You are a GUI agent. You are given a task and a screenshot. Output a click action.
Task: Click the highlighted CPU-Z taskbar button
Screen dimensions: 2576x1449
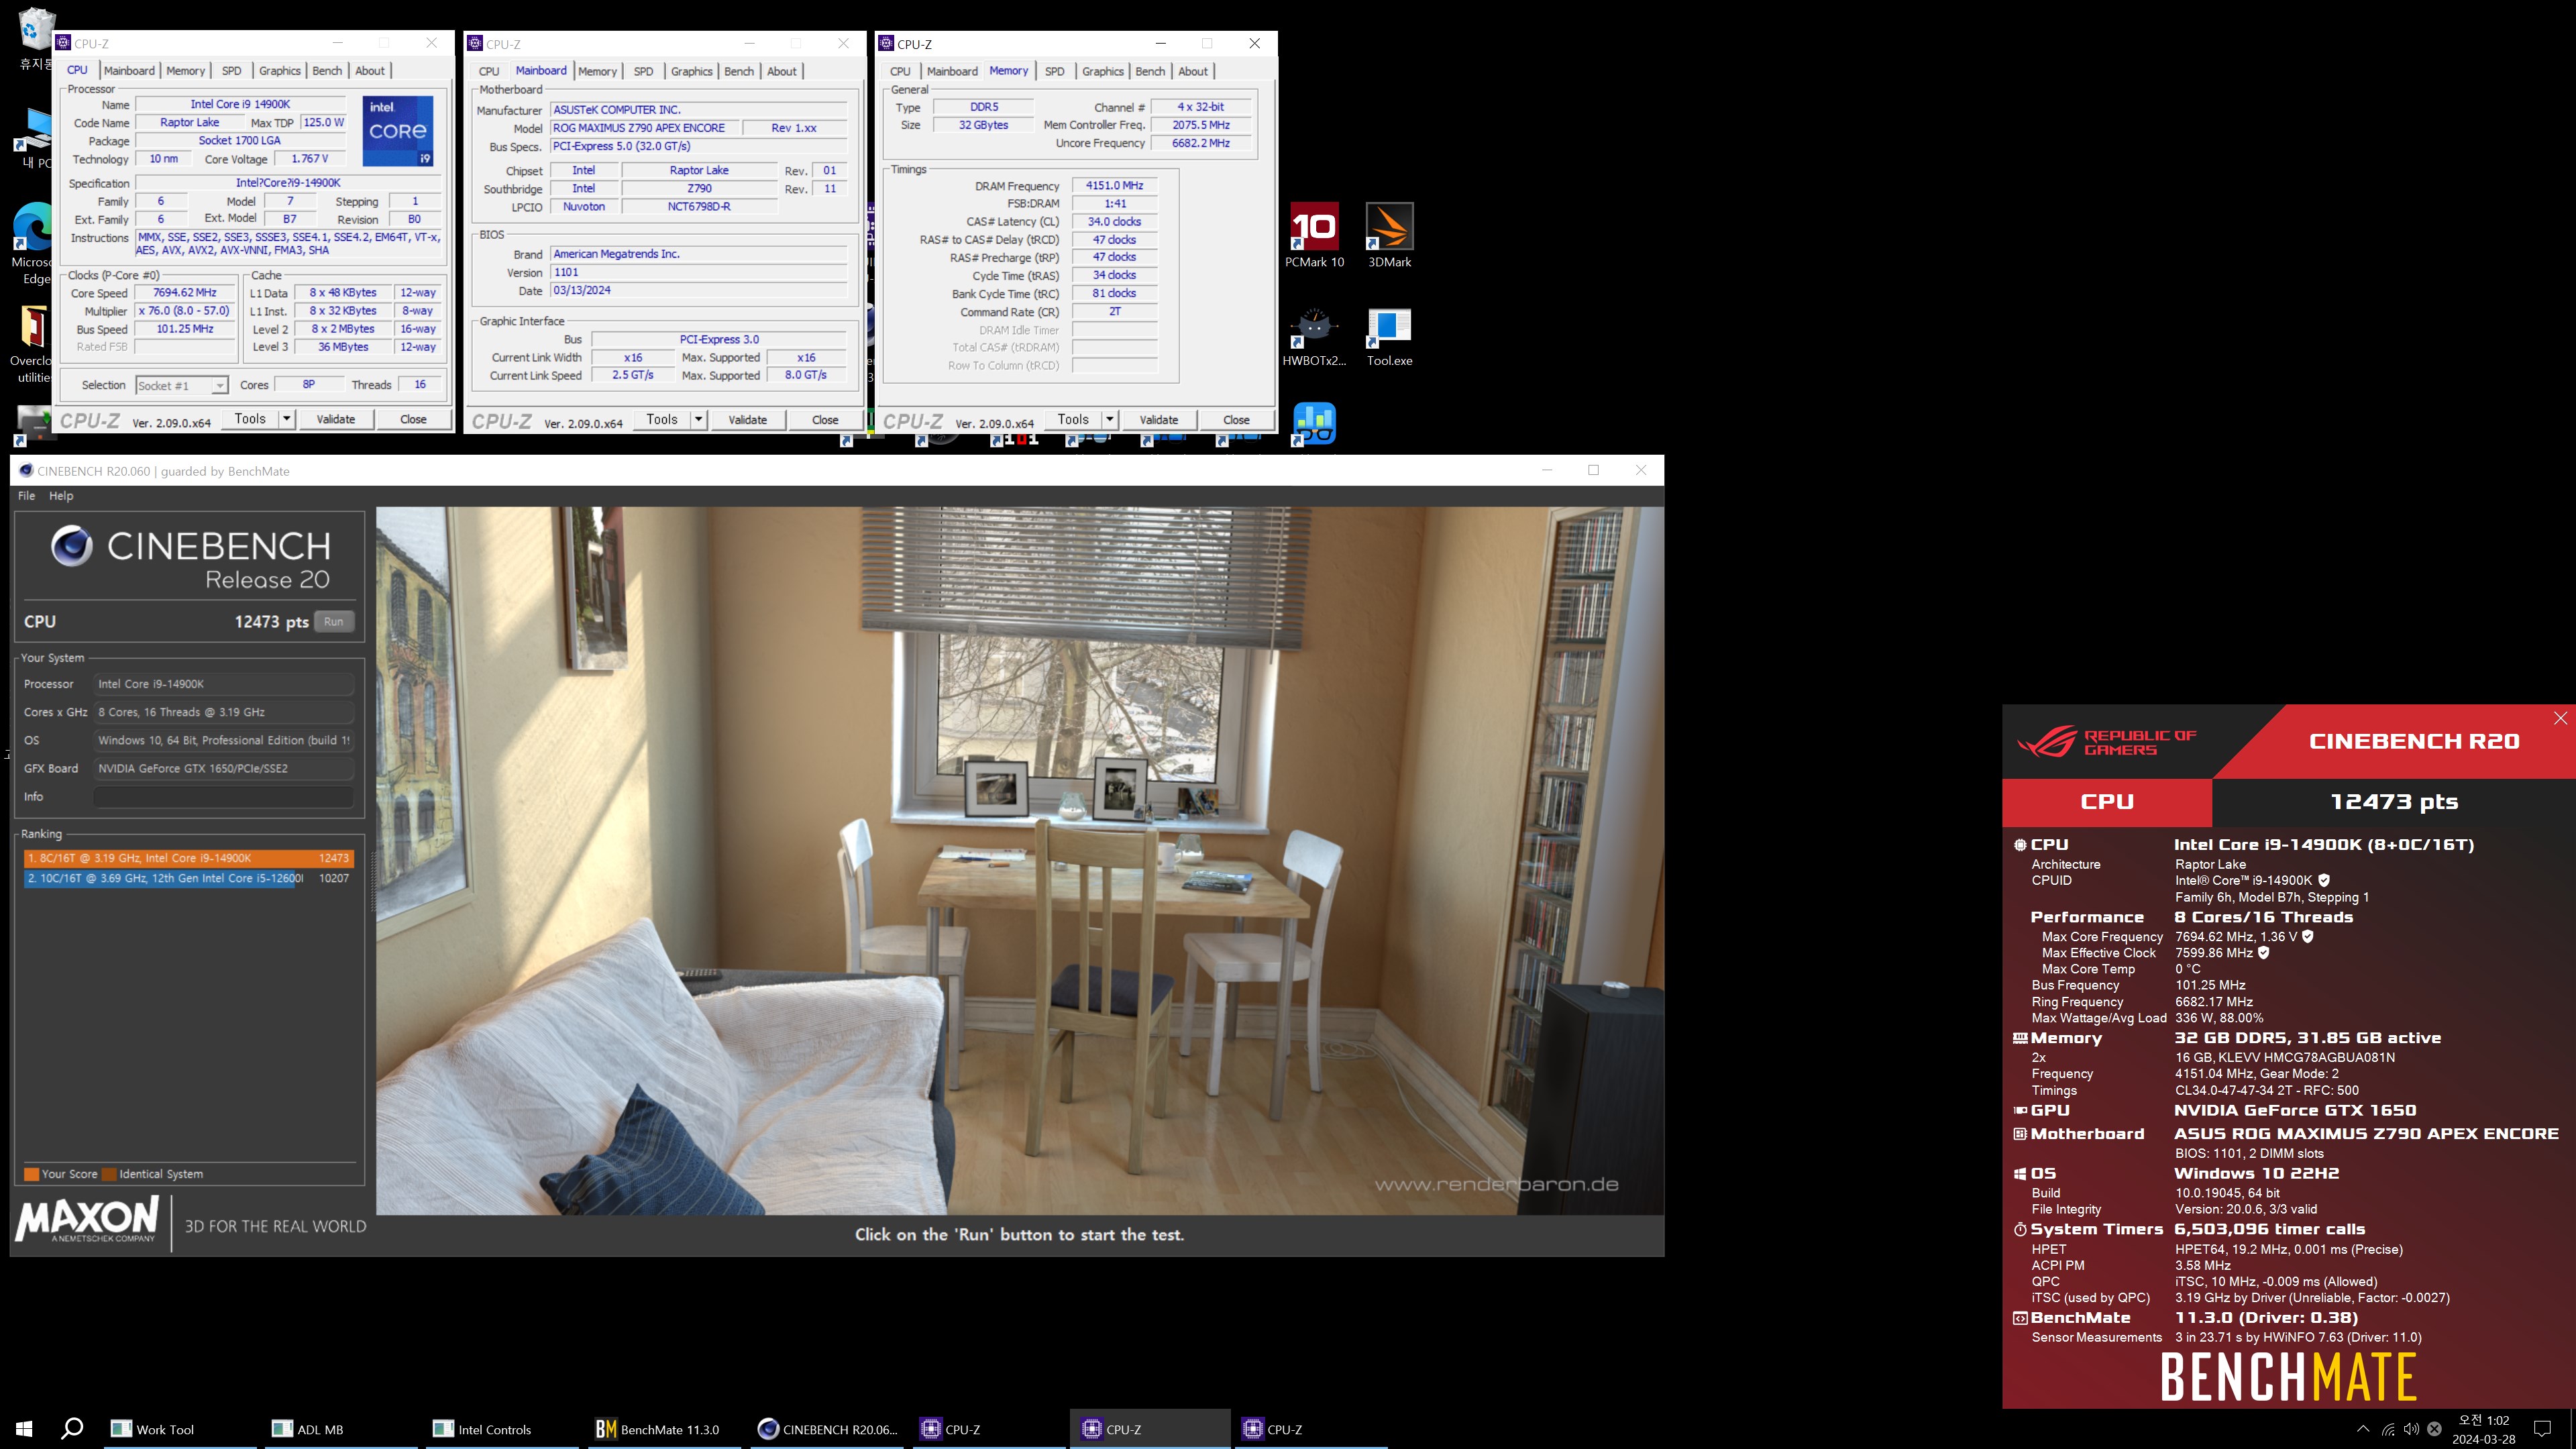1150,1429
